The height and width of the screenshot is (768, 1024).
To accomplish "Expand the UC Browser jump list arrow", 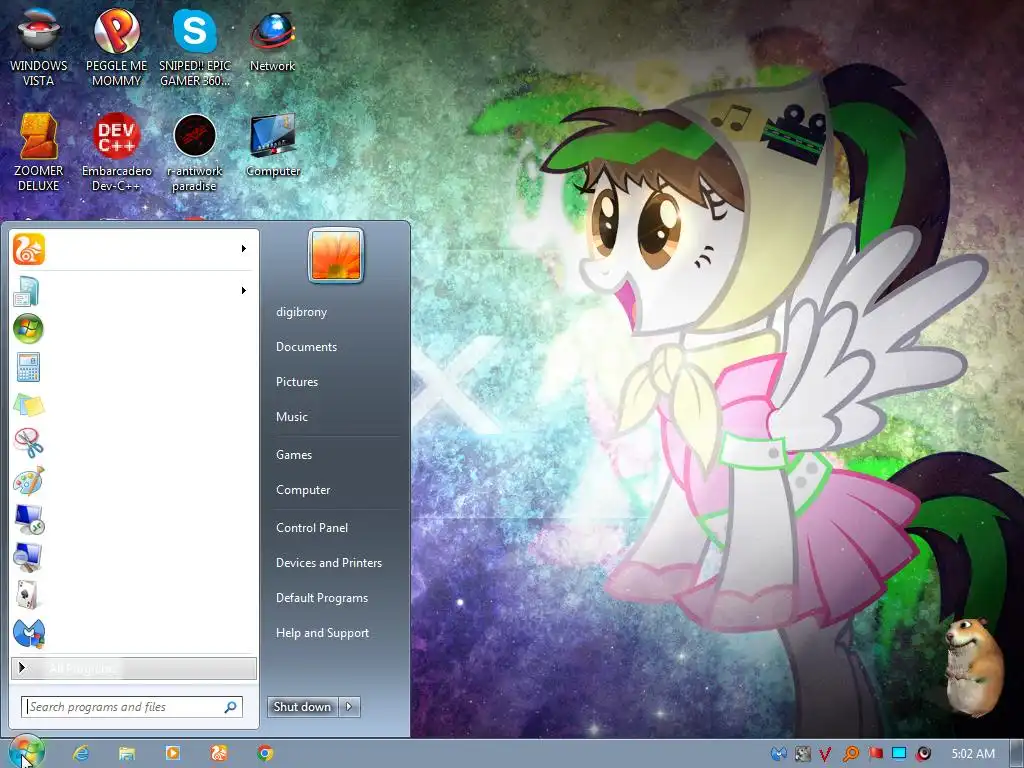I will (x=244, y=249).
